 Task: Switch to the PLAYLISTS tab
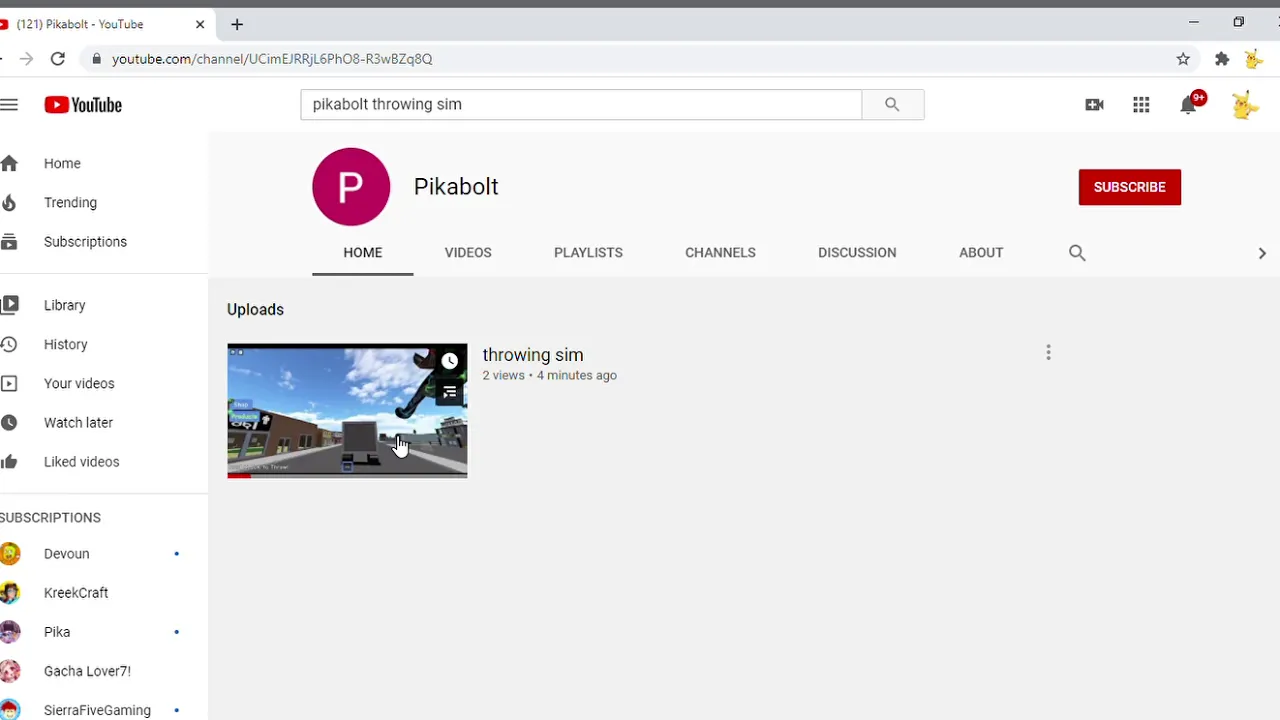coord(588,253)
